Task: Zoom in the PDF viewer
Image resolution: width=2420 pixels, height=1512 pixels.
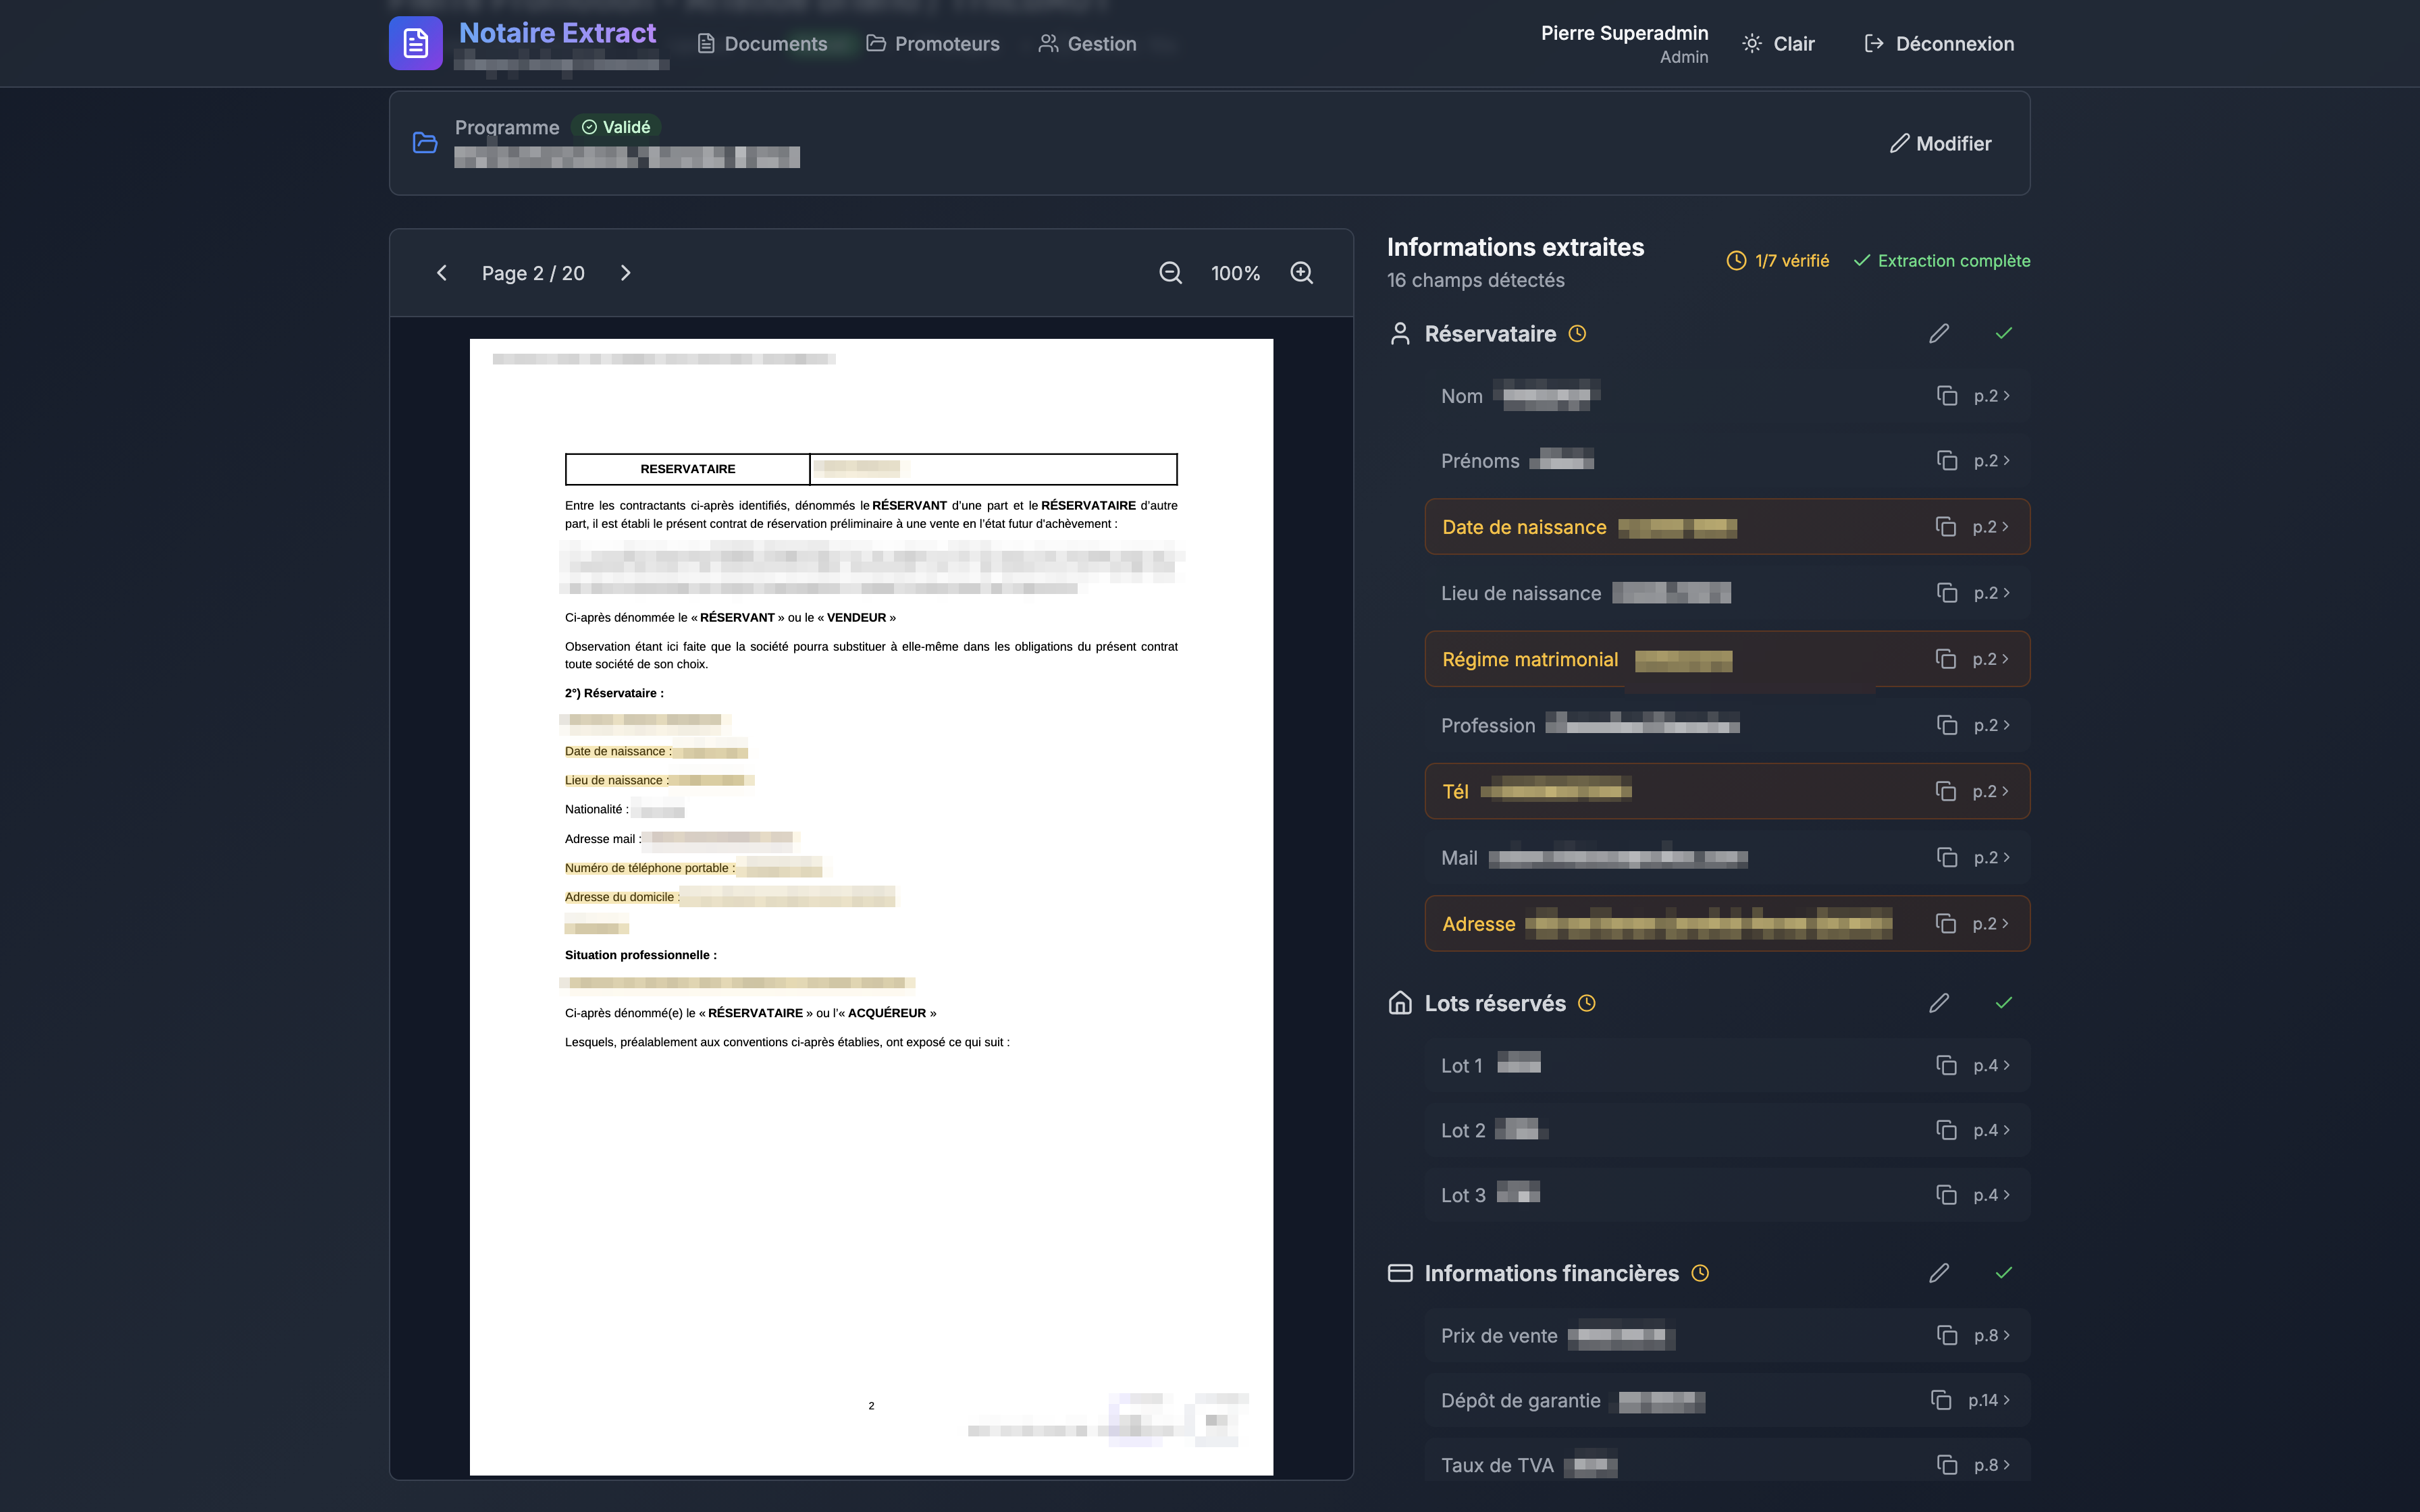Action: pos(1301,273)
